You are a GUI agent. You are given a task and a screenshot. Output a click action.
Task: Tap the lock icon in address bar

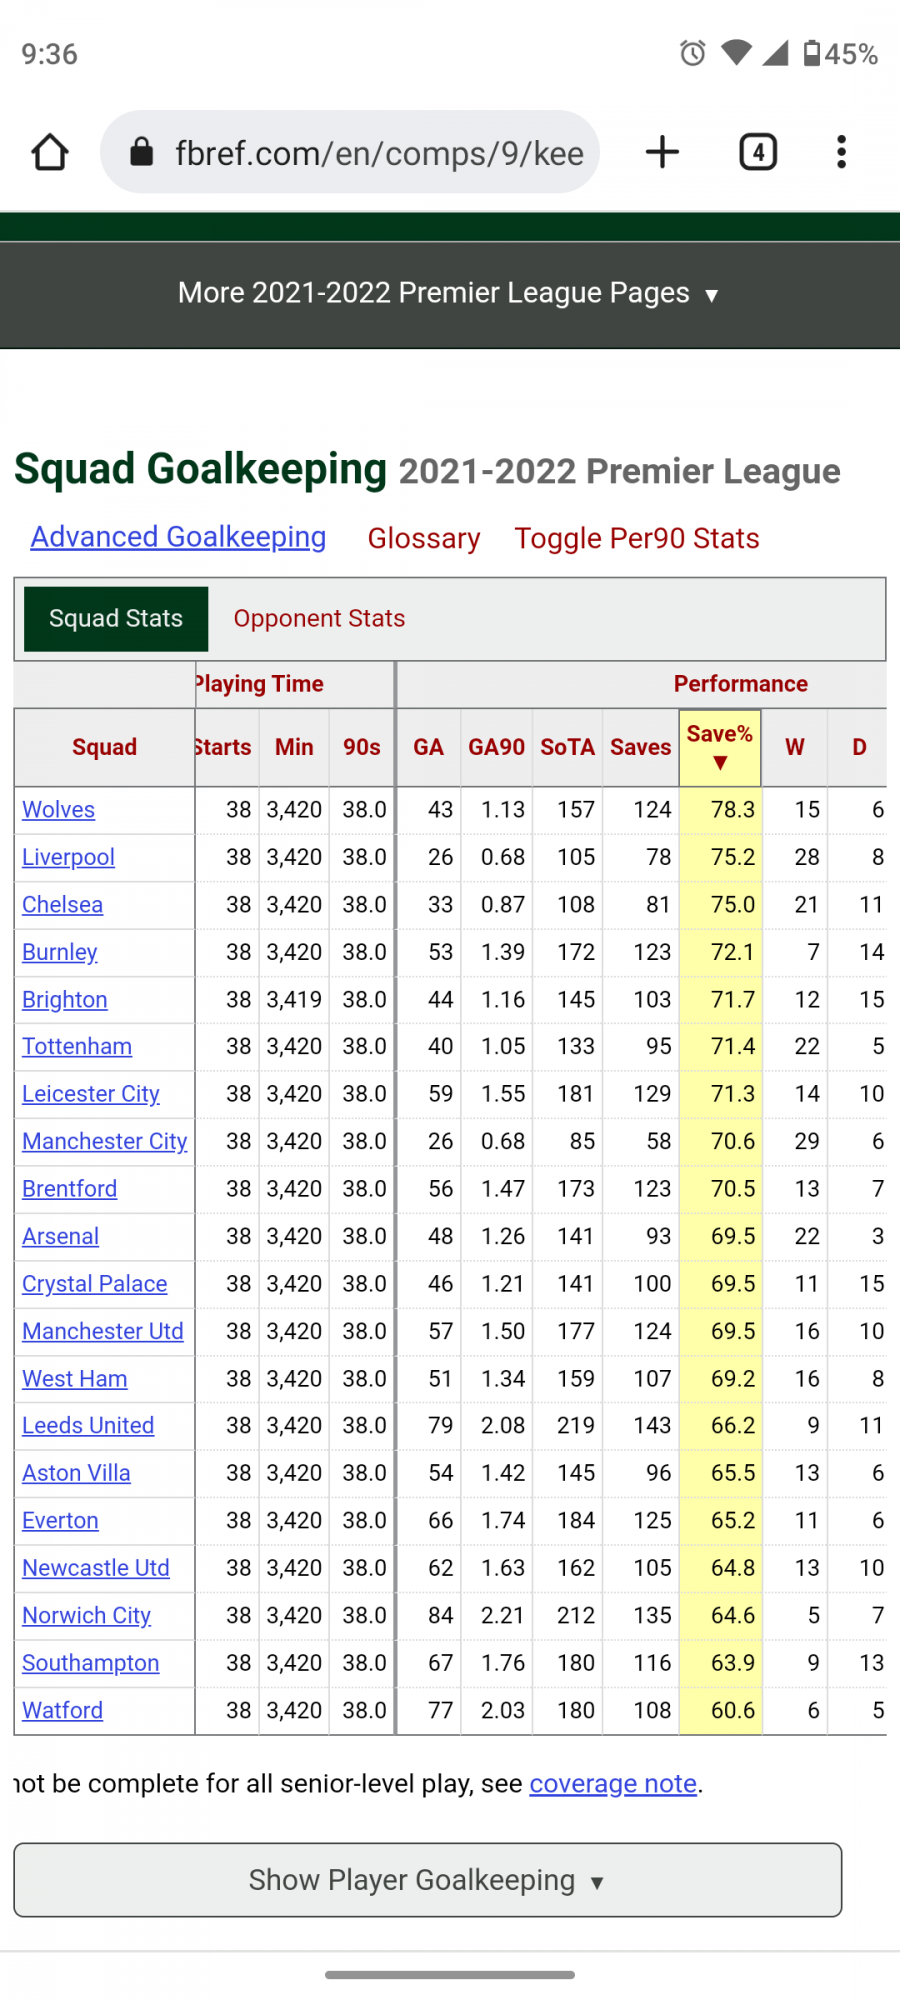(x=142, y=153)
